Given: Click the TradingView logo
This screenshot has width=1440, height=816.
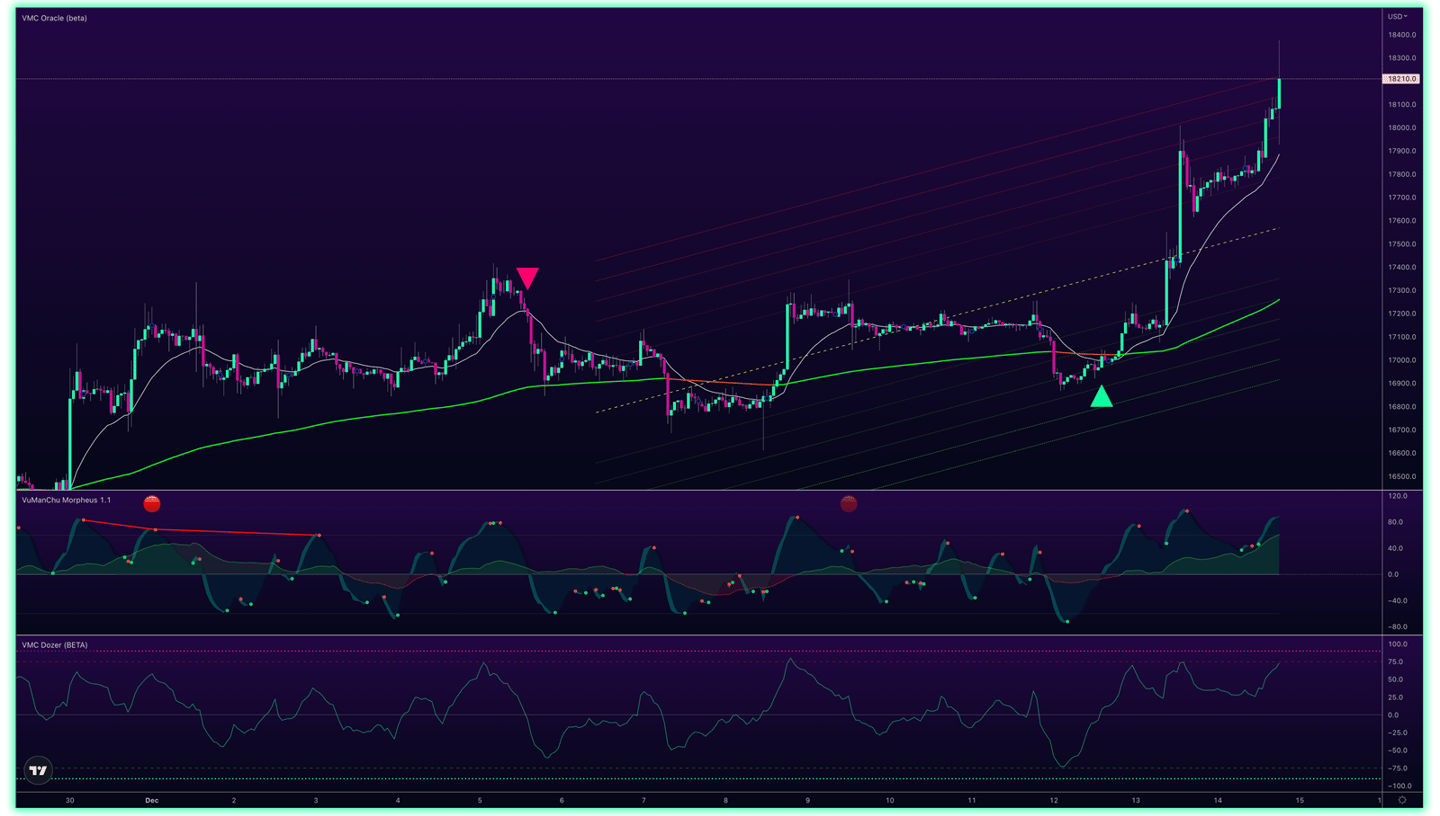Looking at the screenshot, I should click(x=38, y=771).
